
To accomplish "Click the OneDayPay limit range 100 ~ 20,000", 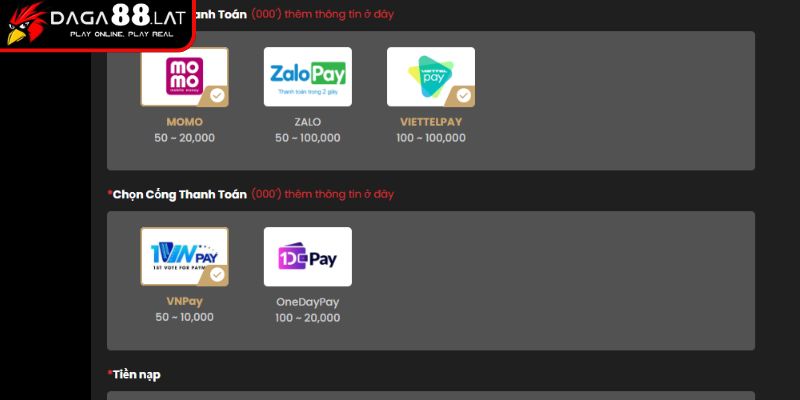I will tap(307, 318).
